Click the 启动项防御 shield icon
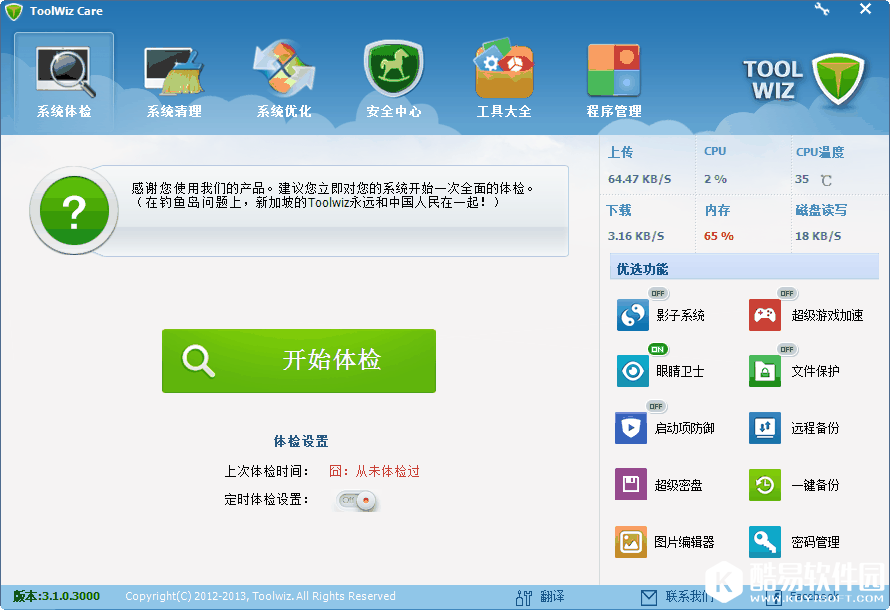The height and width of the screenshot is (610, 890). (x=632, y=428)
